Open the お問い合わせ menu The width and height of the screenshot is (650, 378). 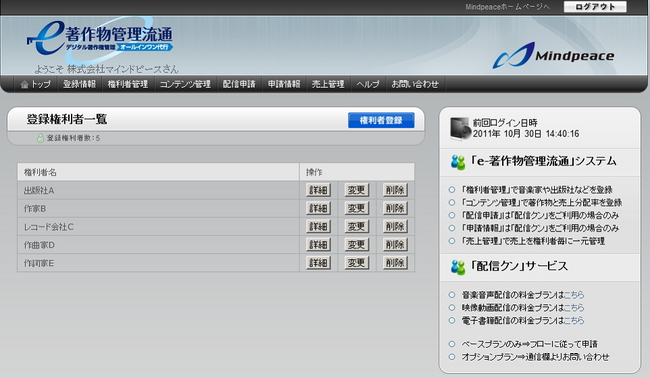coord(415,84)
